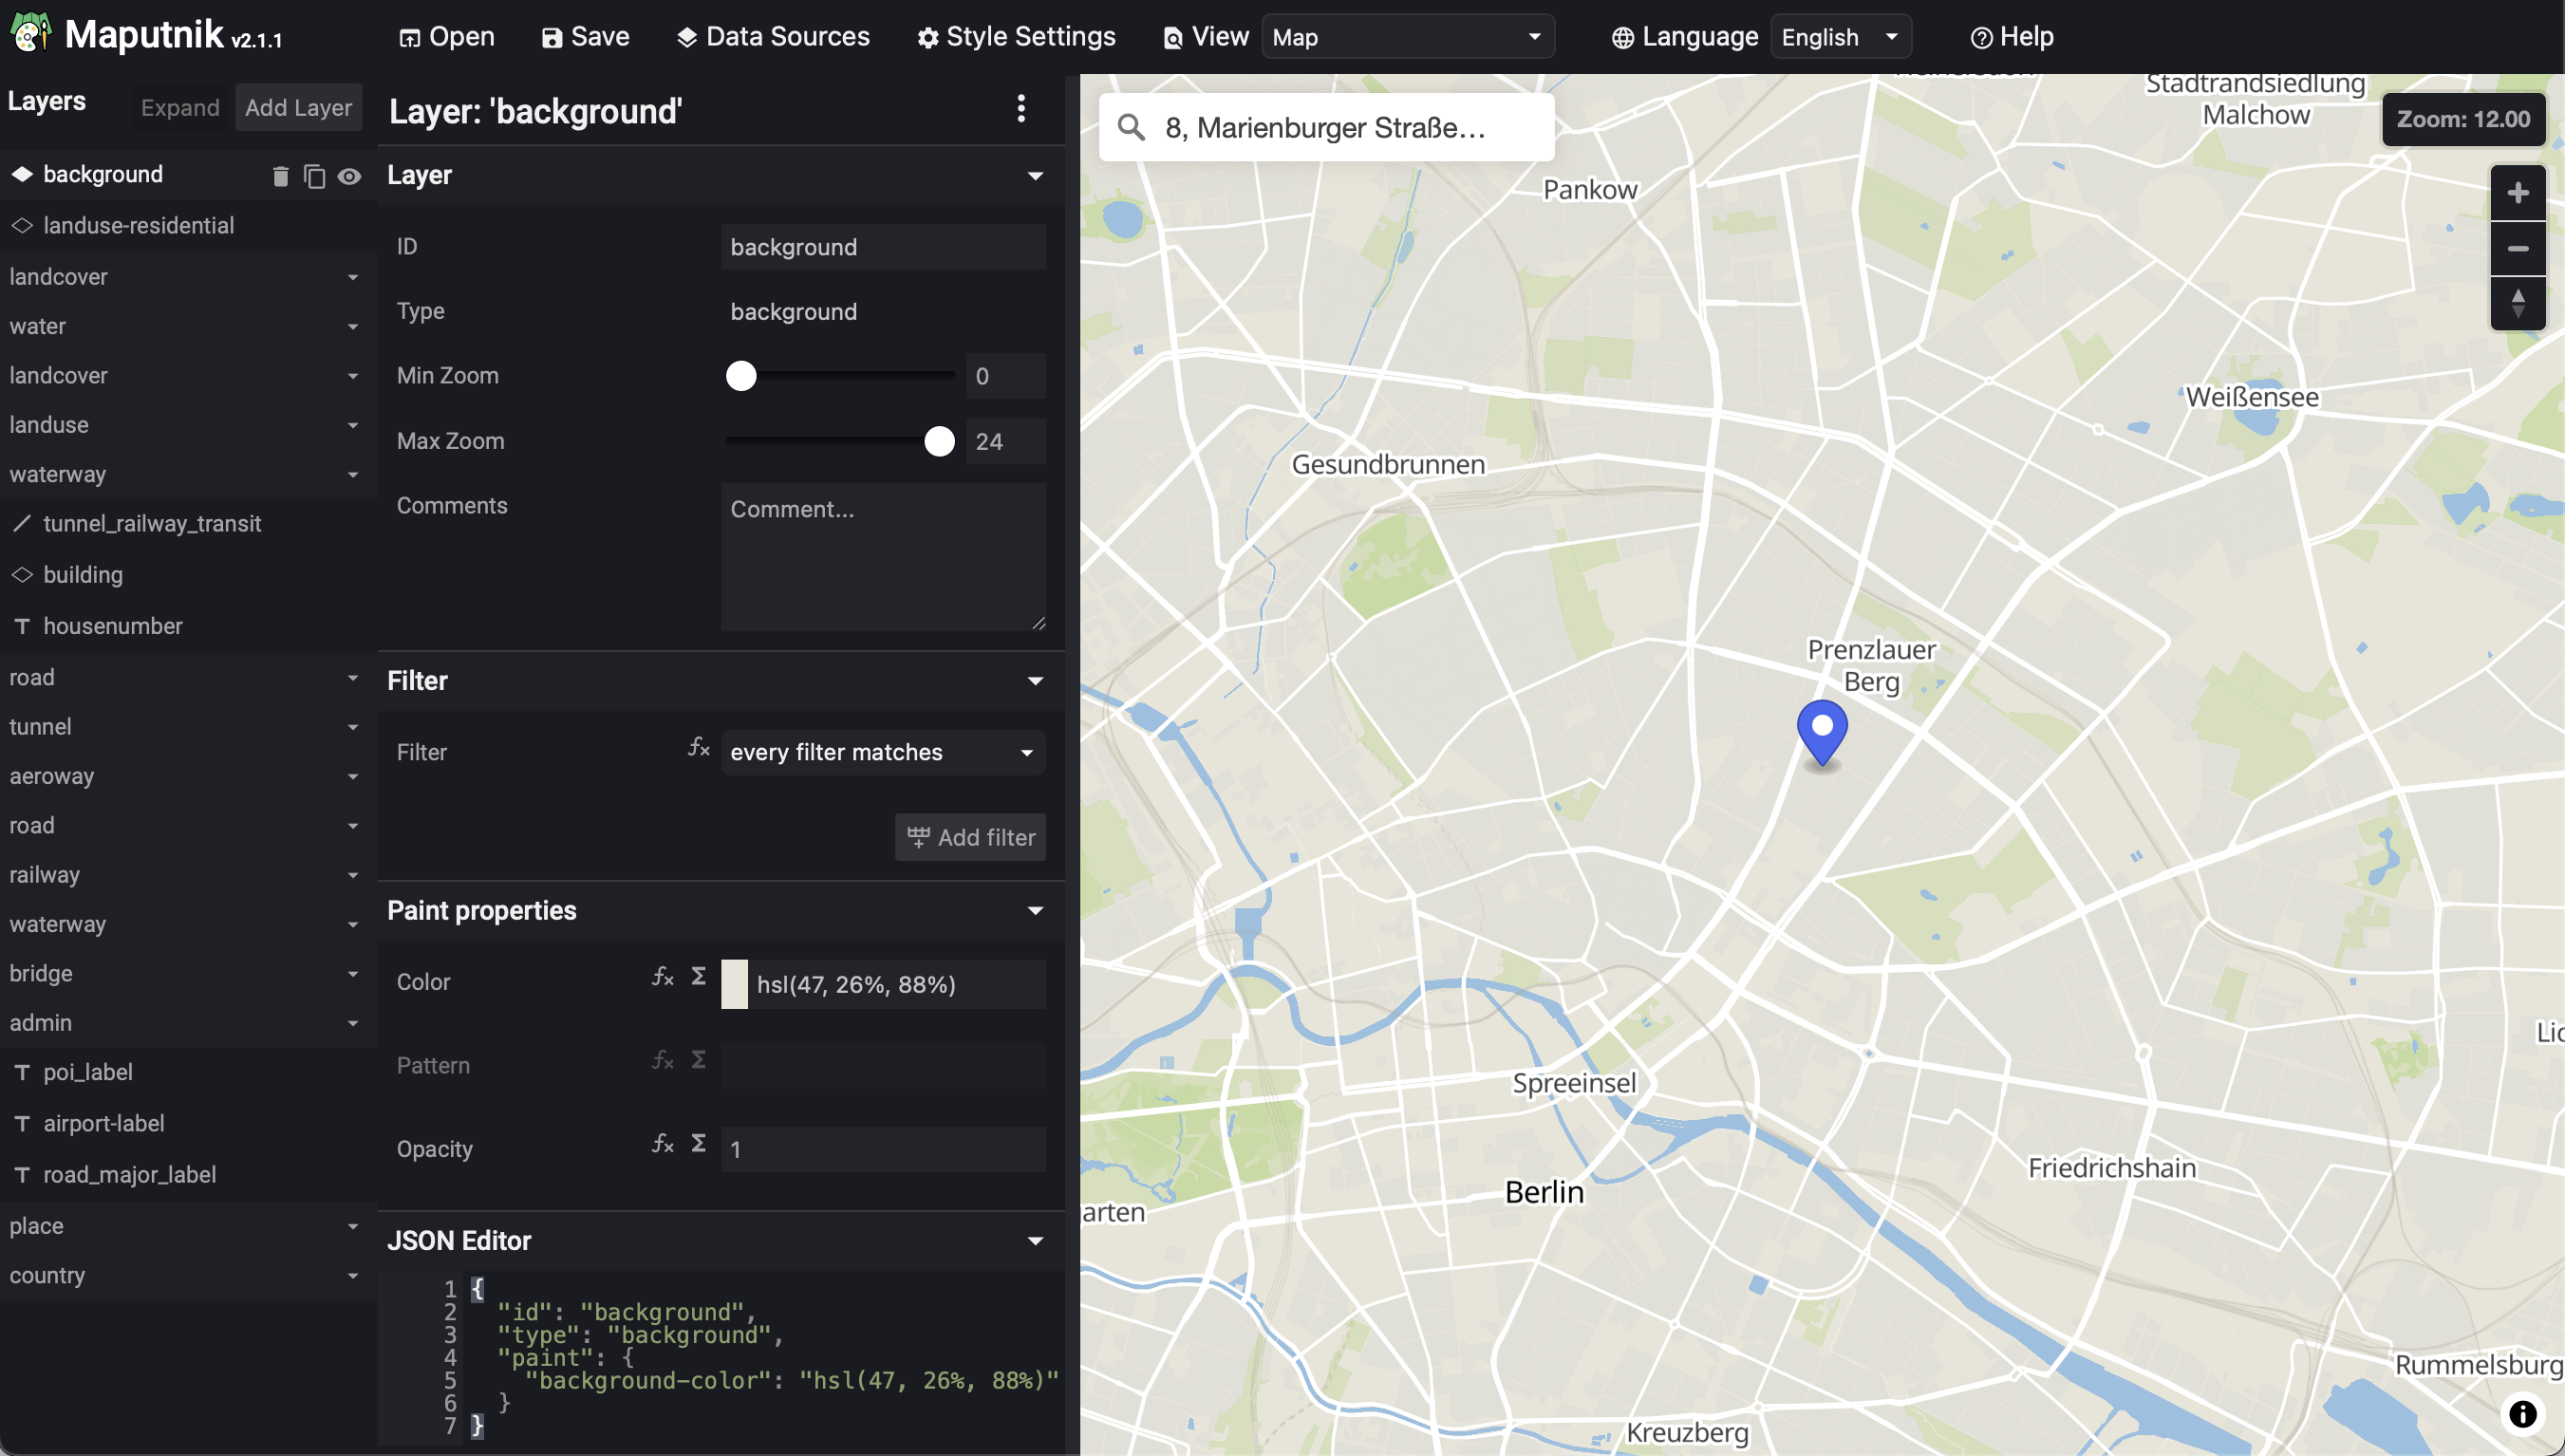2565x1456 pixels.
Task: Toggle visibility eye of background layer
Action: (349, 176)
